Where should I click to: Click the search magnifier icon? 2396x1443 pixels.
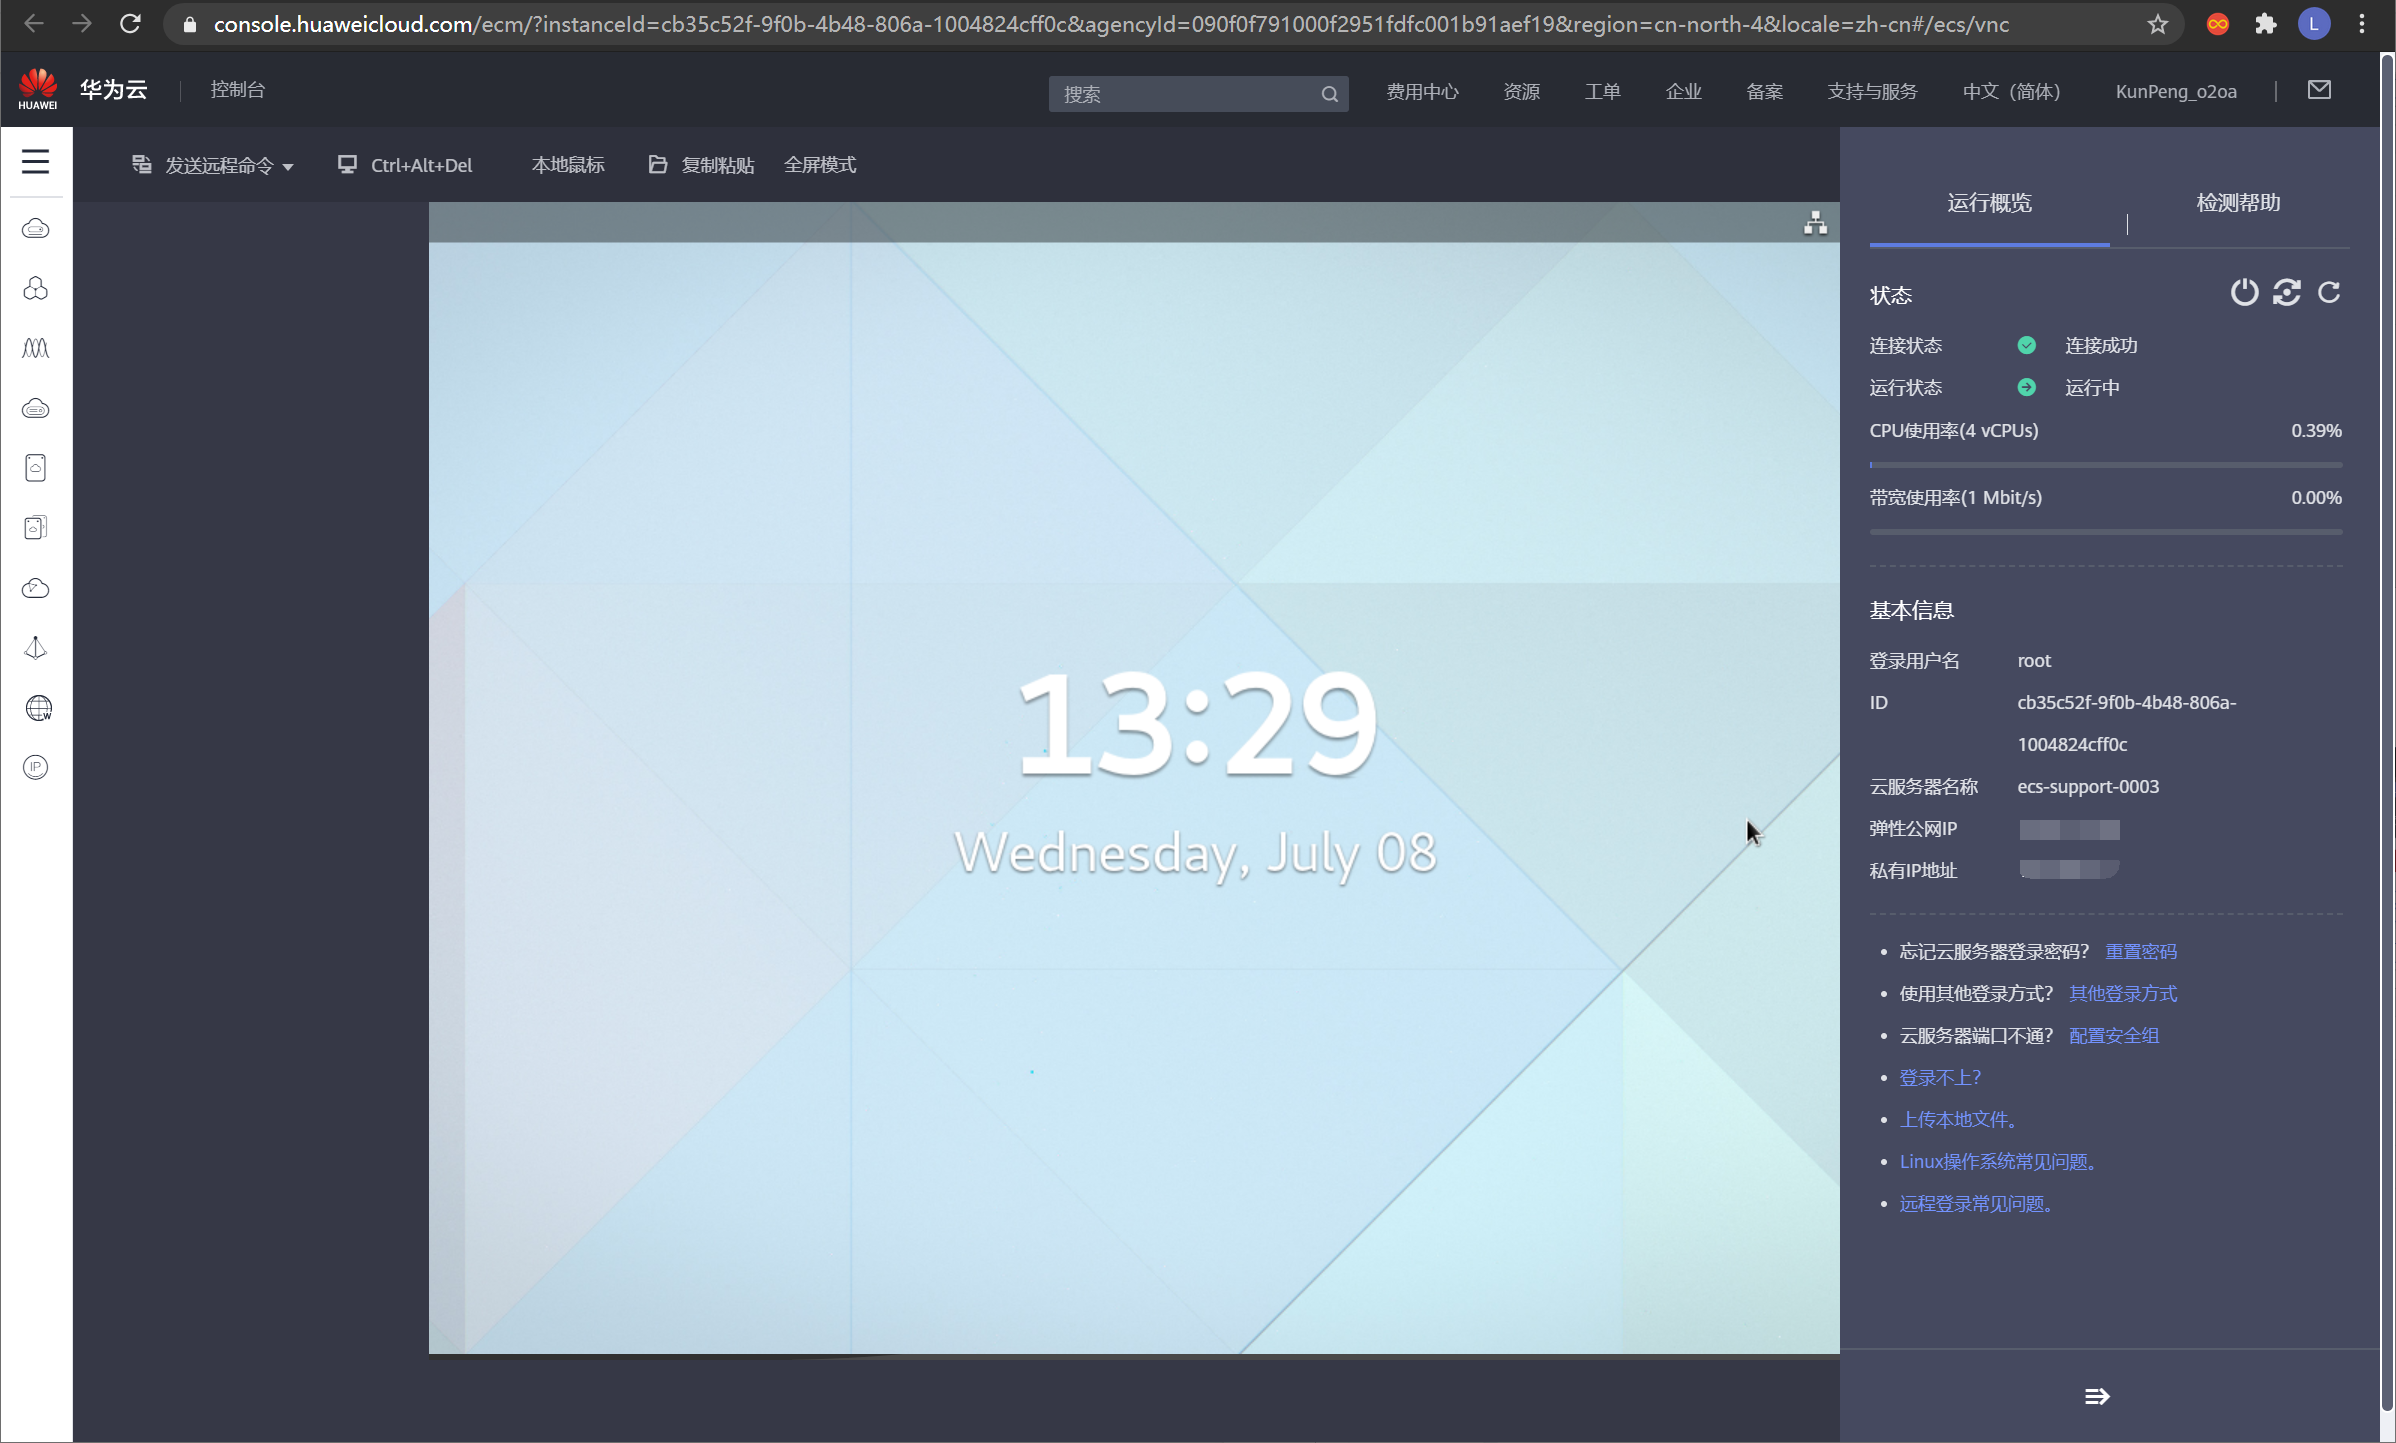pos(1329,94)
